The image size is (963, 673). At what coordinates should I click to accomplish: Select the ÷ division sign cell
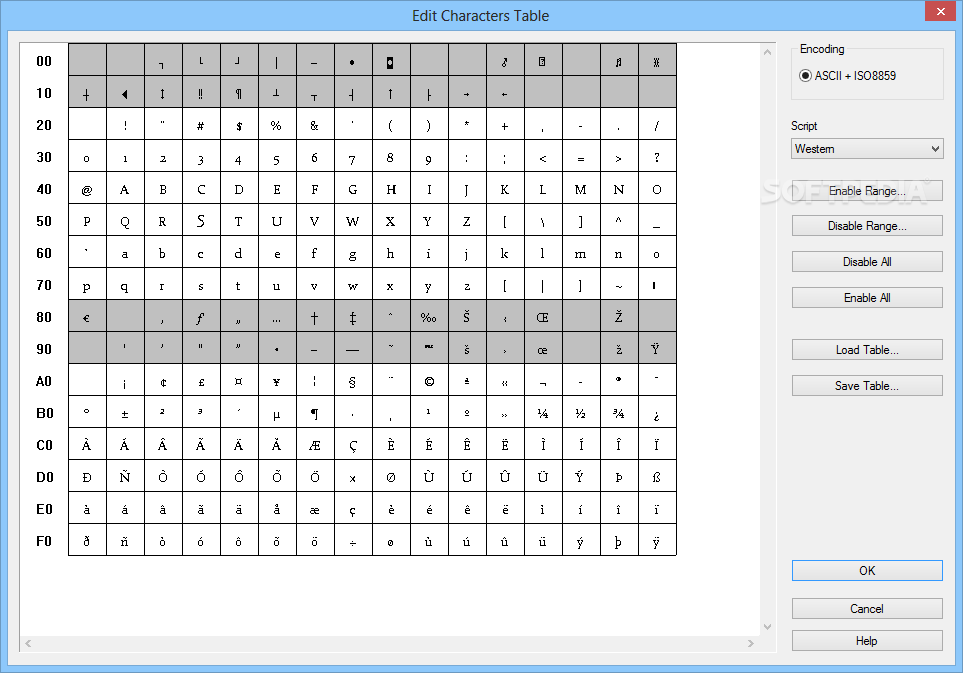(353, 541)
